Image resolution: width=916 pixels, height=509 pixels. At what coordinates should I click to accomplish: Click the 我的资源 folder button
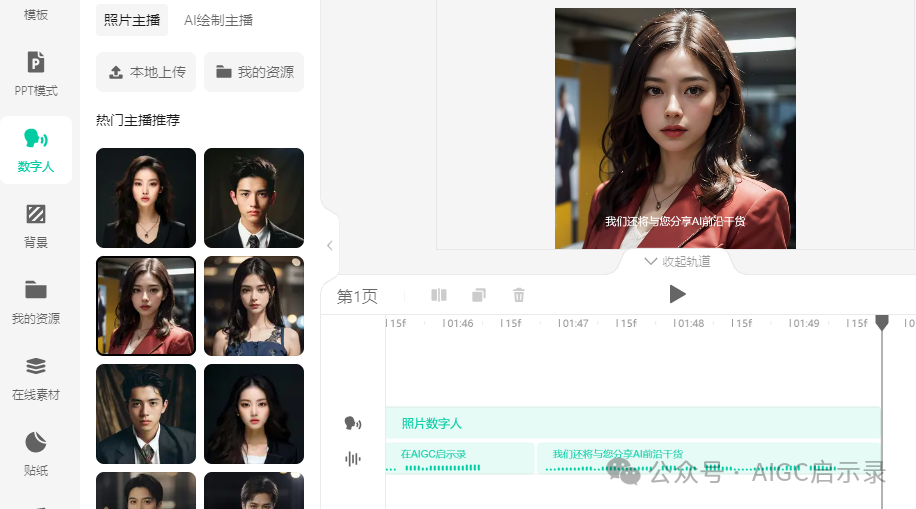(254, 72)
